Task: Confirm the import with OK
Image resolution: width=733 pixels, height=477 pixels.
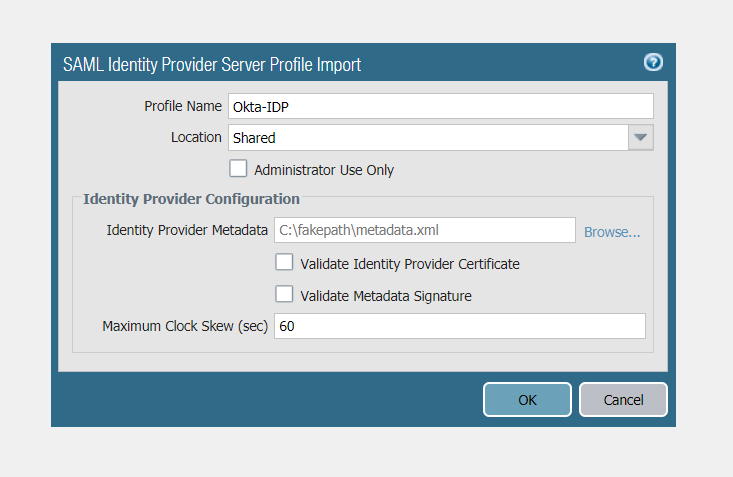Action: 527,400
